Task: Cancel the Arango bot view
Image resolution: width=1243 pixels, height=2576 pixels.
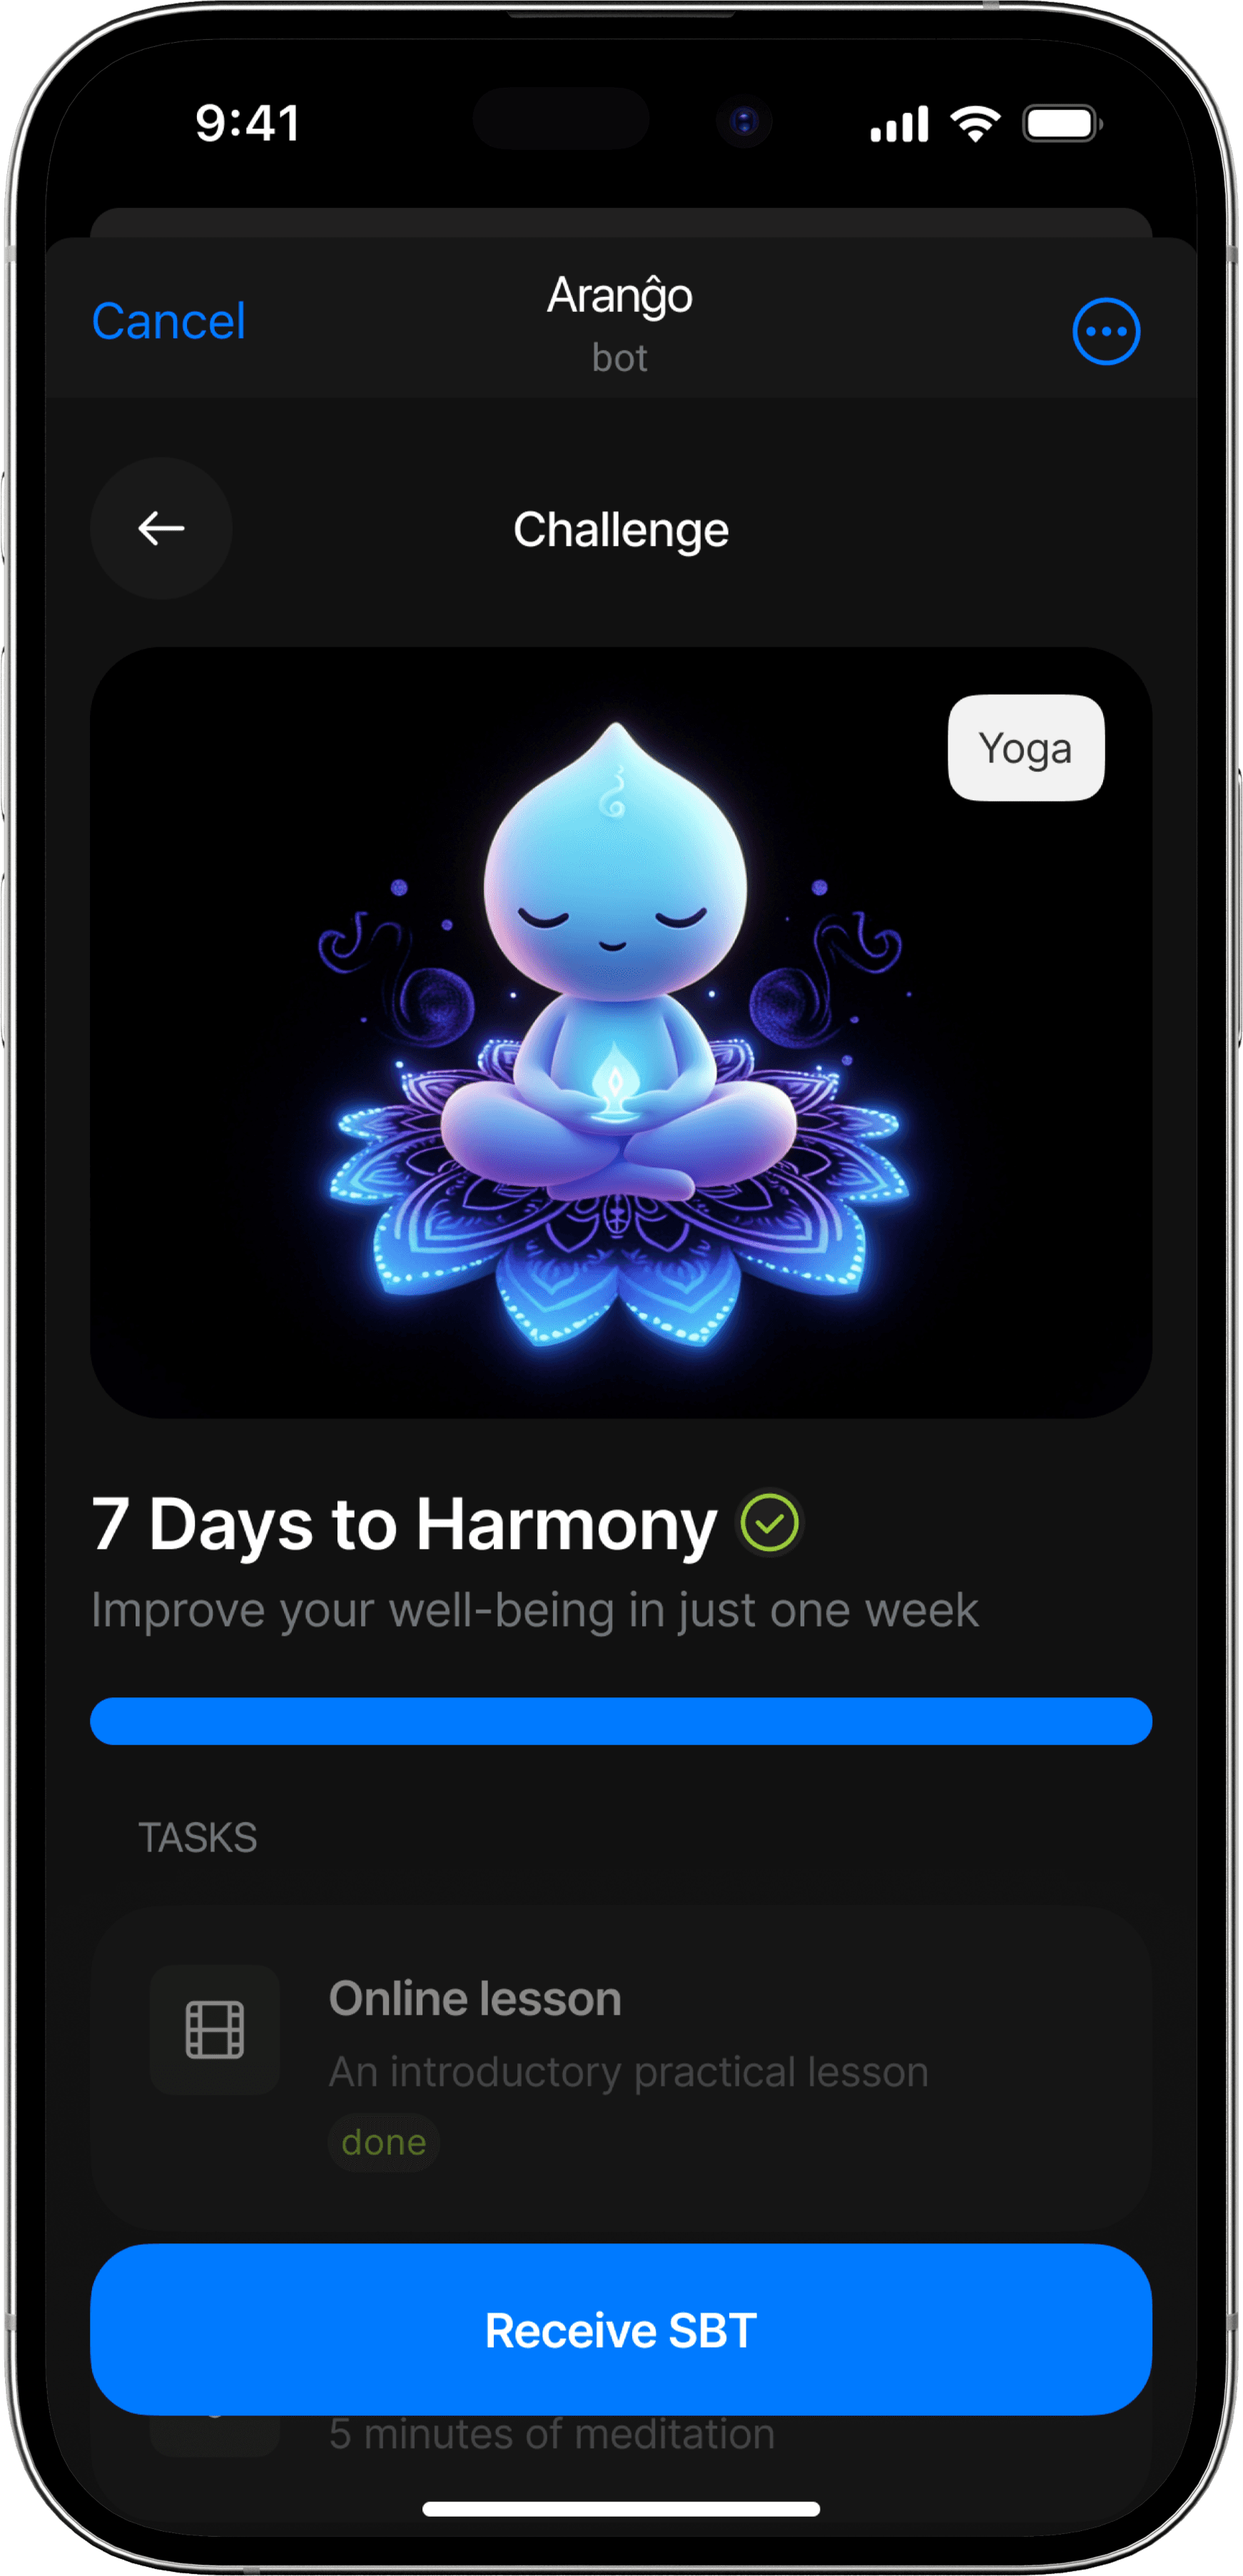Action: (x=168, y=321)
